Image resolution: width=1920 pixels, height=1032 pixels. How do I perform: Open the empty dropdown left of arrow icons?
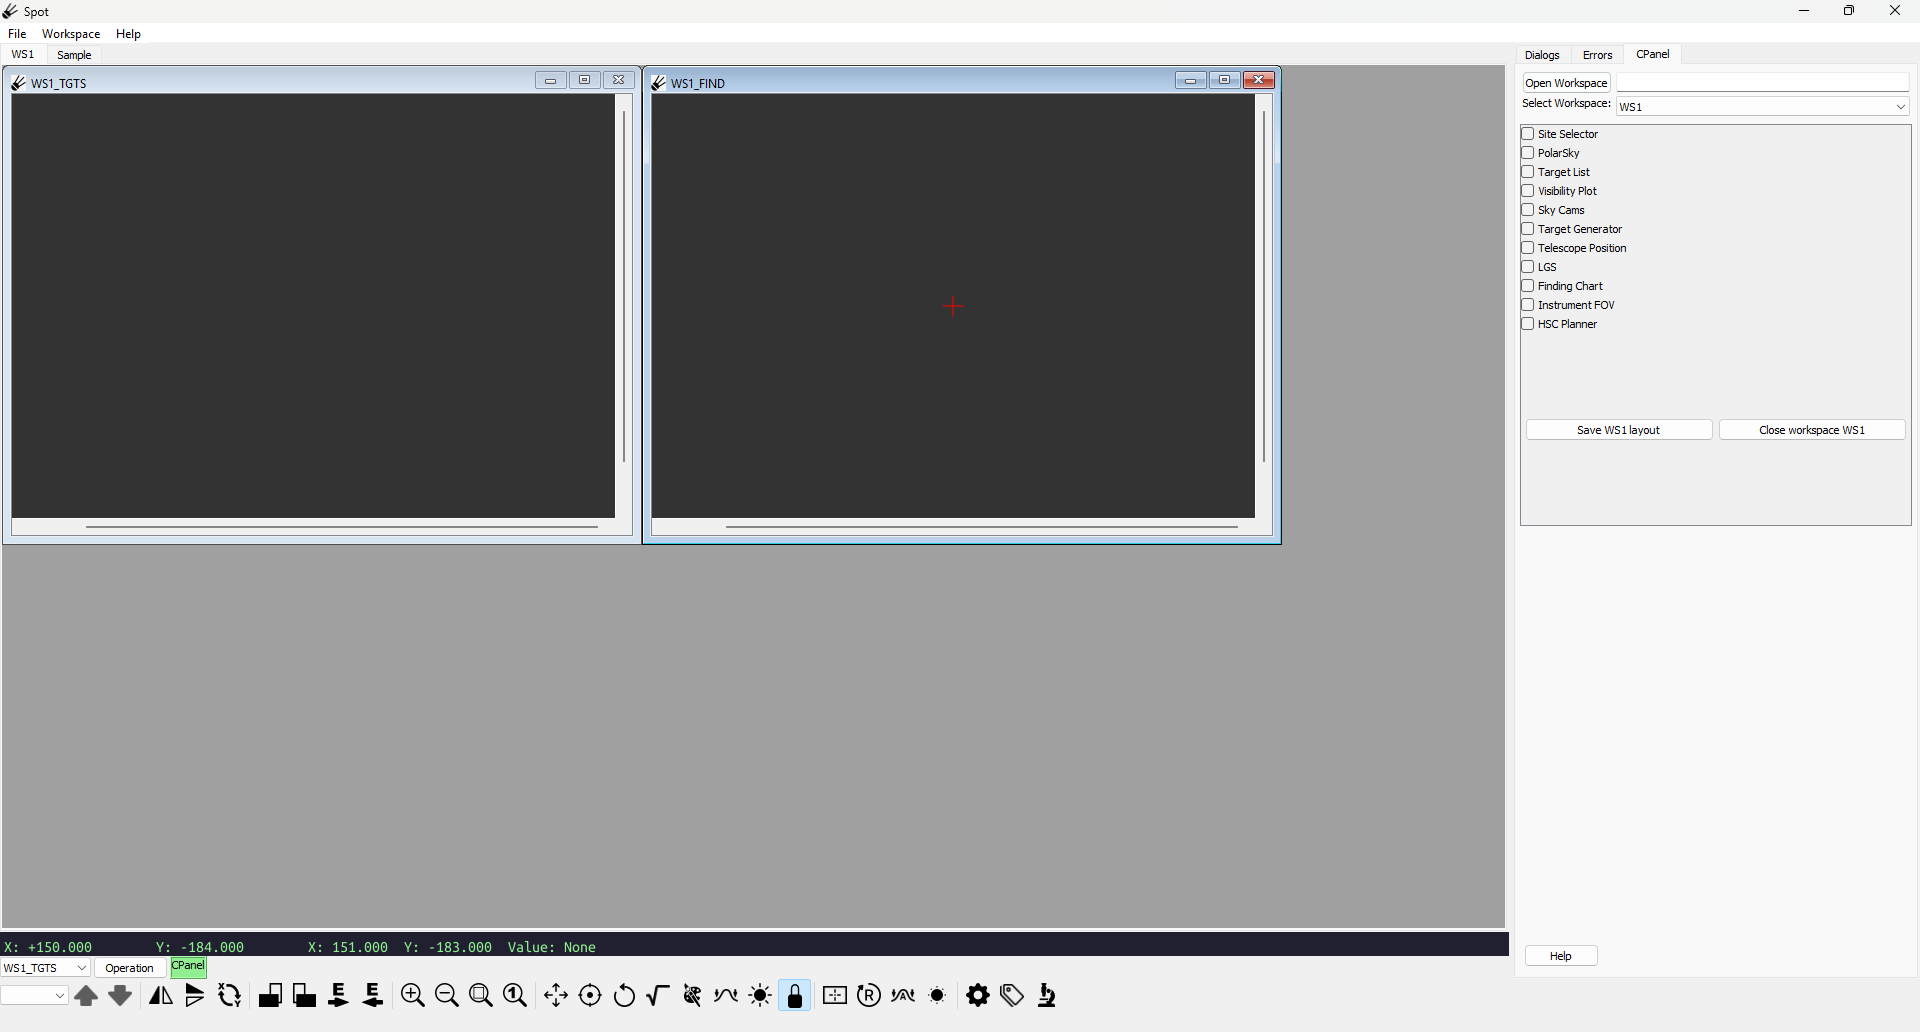pos(35,996)
